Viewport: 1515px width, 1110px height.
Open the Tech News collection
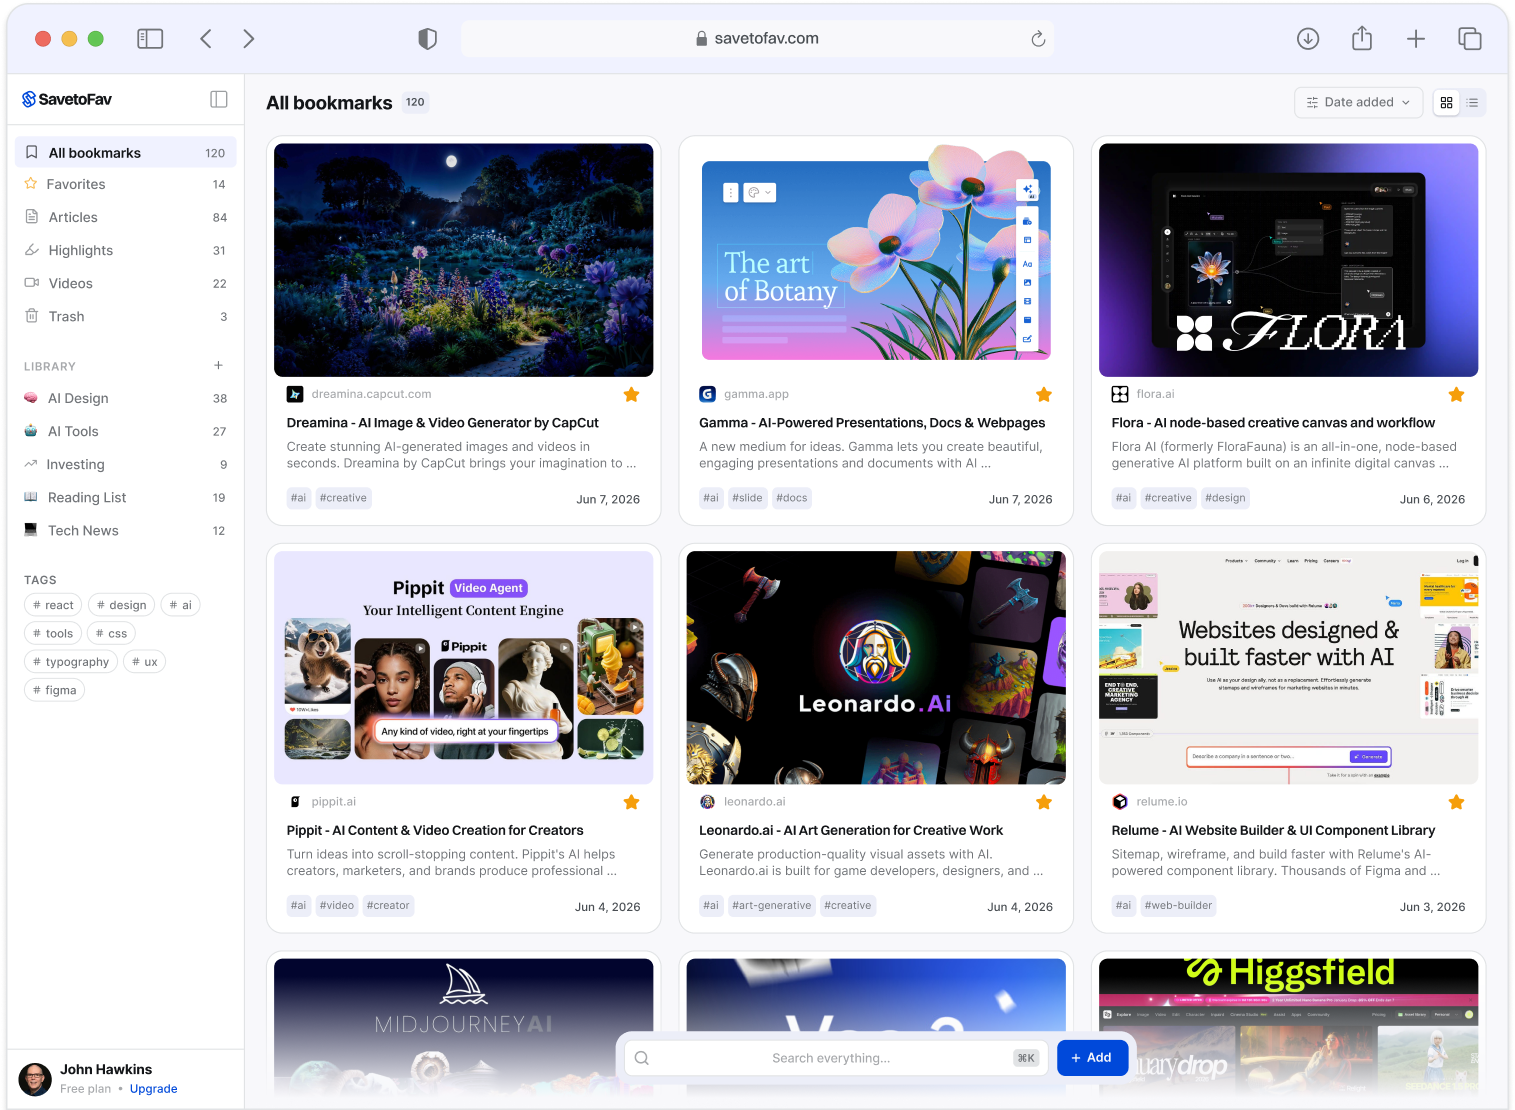(126, 530)
